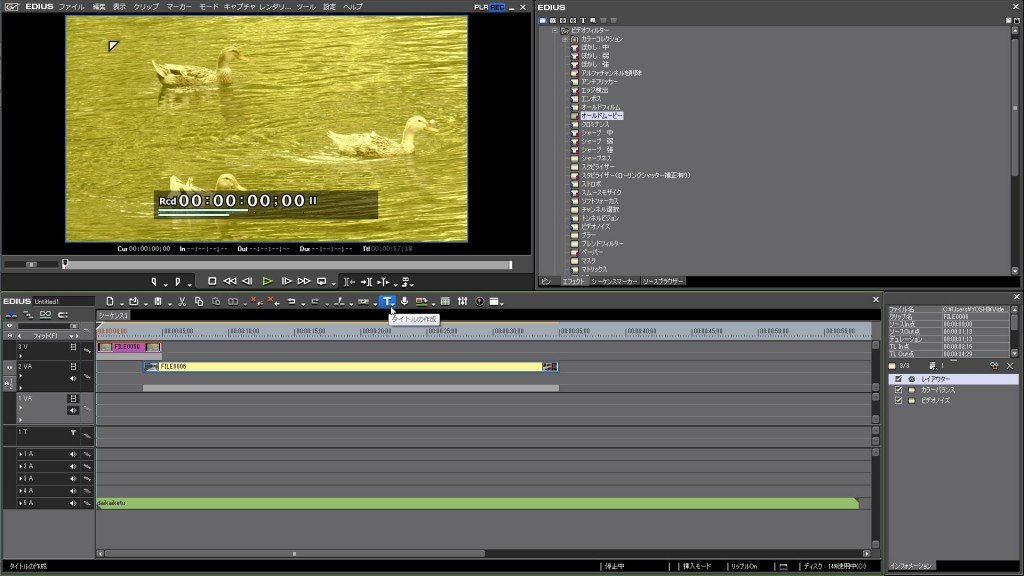Open the dropdown beside the new sequence icon
This screenshot has width=1024, height=576.
pyautogui.click(x=121, y=304)
